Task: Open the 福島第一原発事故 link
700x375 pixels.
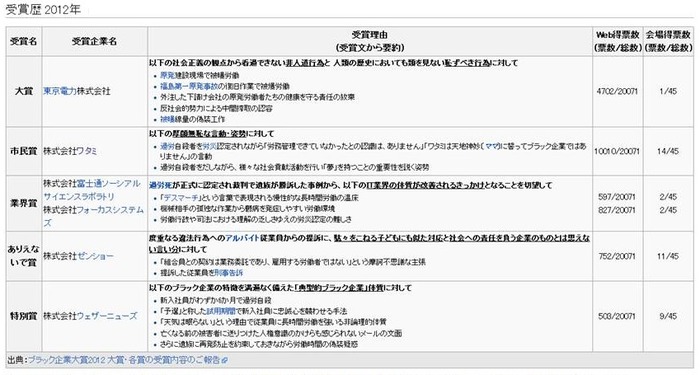Action: 189,86
